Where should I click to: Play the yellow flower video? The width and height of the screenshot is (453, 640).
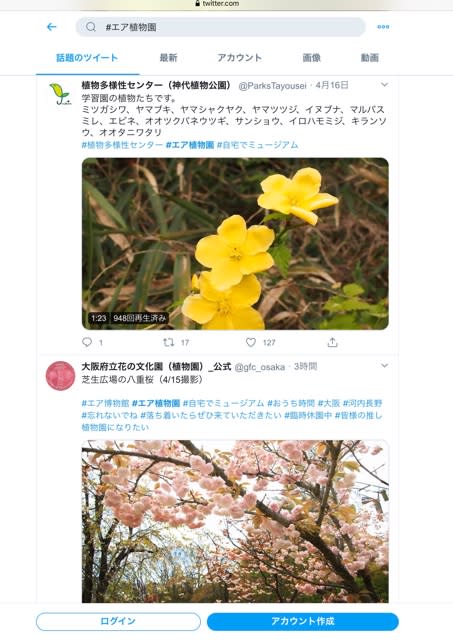[235, 244]
